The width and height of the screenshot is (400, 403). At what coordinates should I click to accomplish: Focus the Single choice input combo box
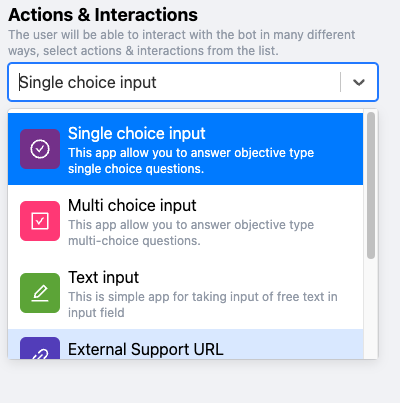pos(193,82)
